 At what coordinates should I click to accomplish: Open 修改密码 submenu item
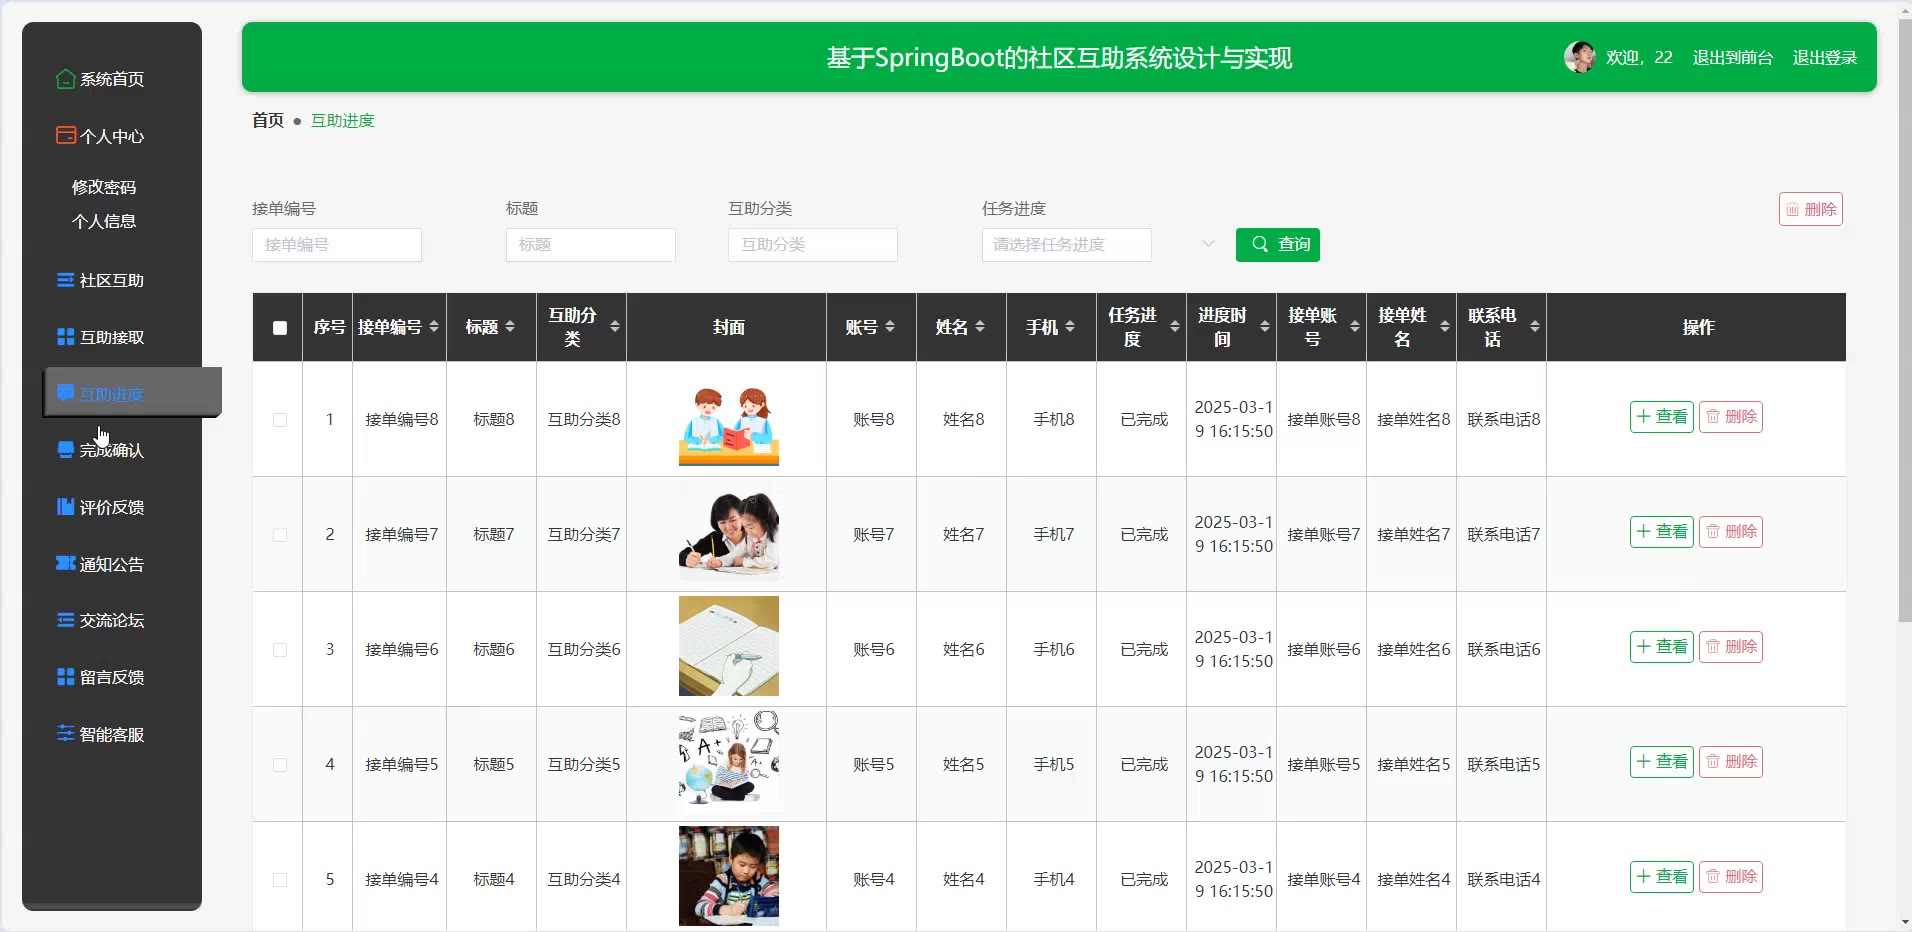[x=104, y=187]
